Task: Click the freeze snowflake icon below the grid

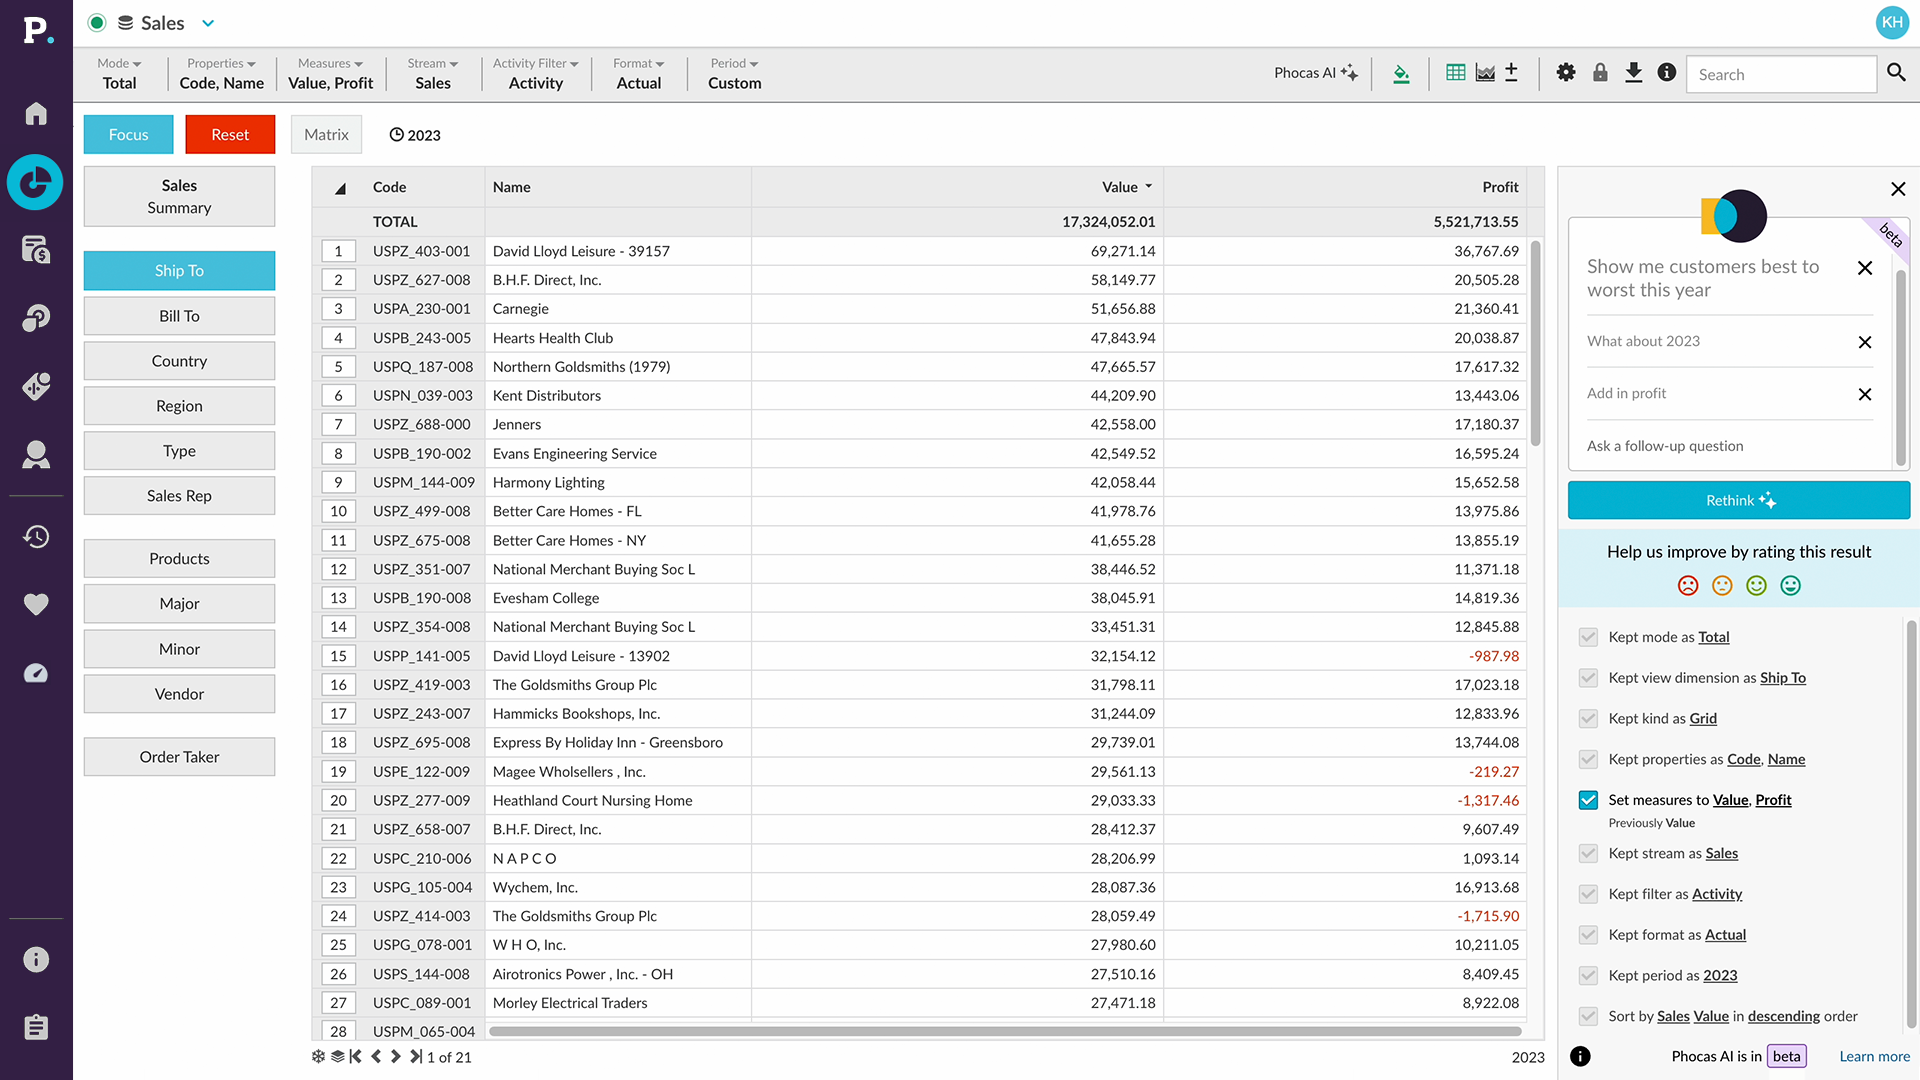Action: point(317,1056)
